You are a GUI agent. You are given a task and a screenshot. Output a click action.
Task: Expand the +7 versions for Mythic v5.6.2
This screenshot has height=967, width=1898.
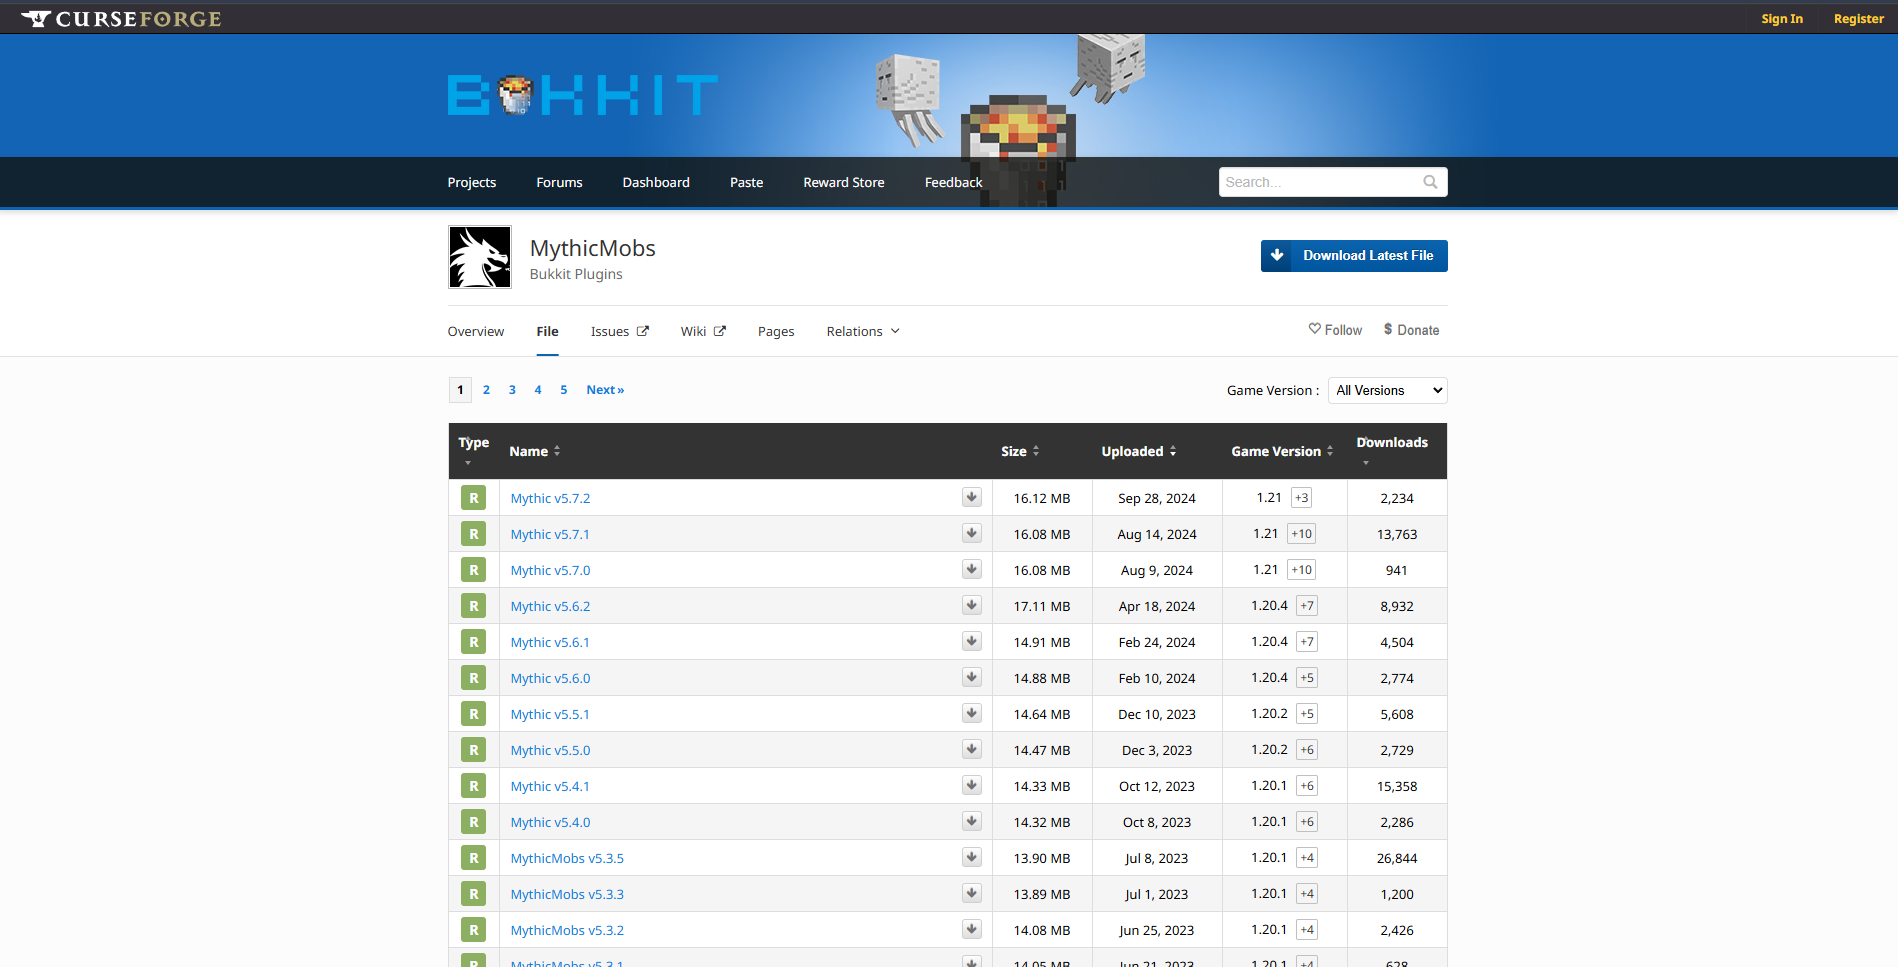click(x=1307, y=606)
